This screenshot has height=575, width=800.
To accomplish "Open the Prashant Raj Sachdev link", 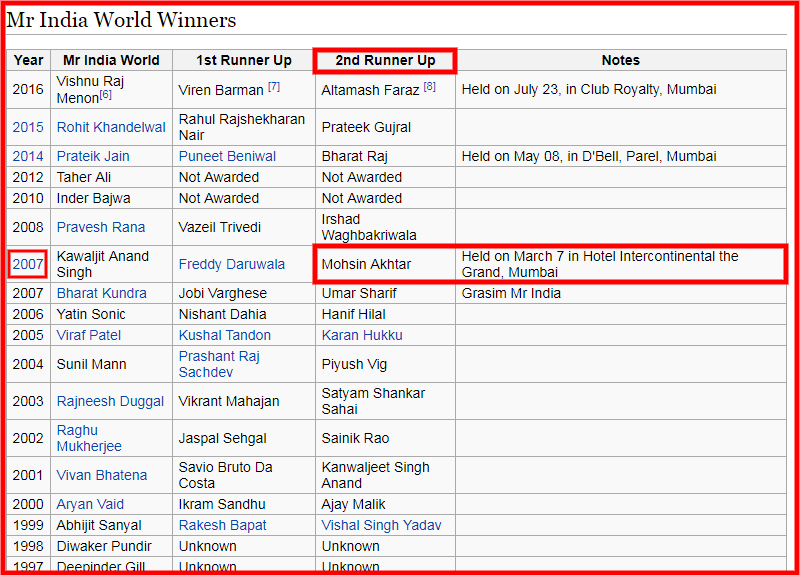I will tap(219, 364).
